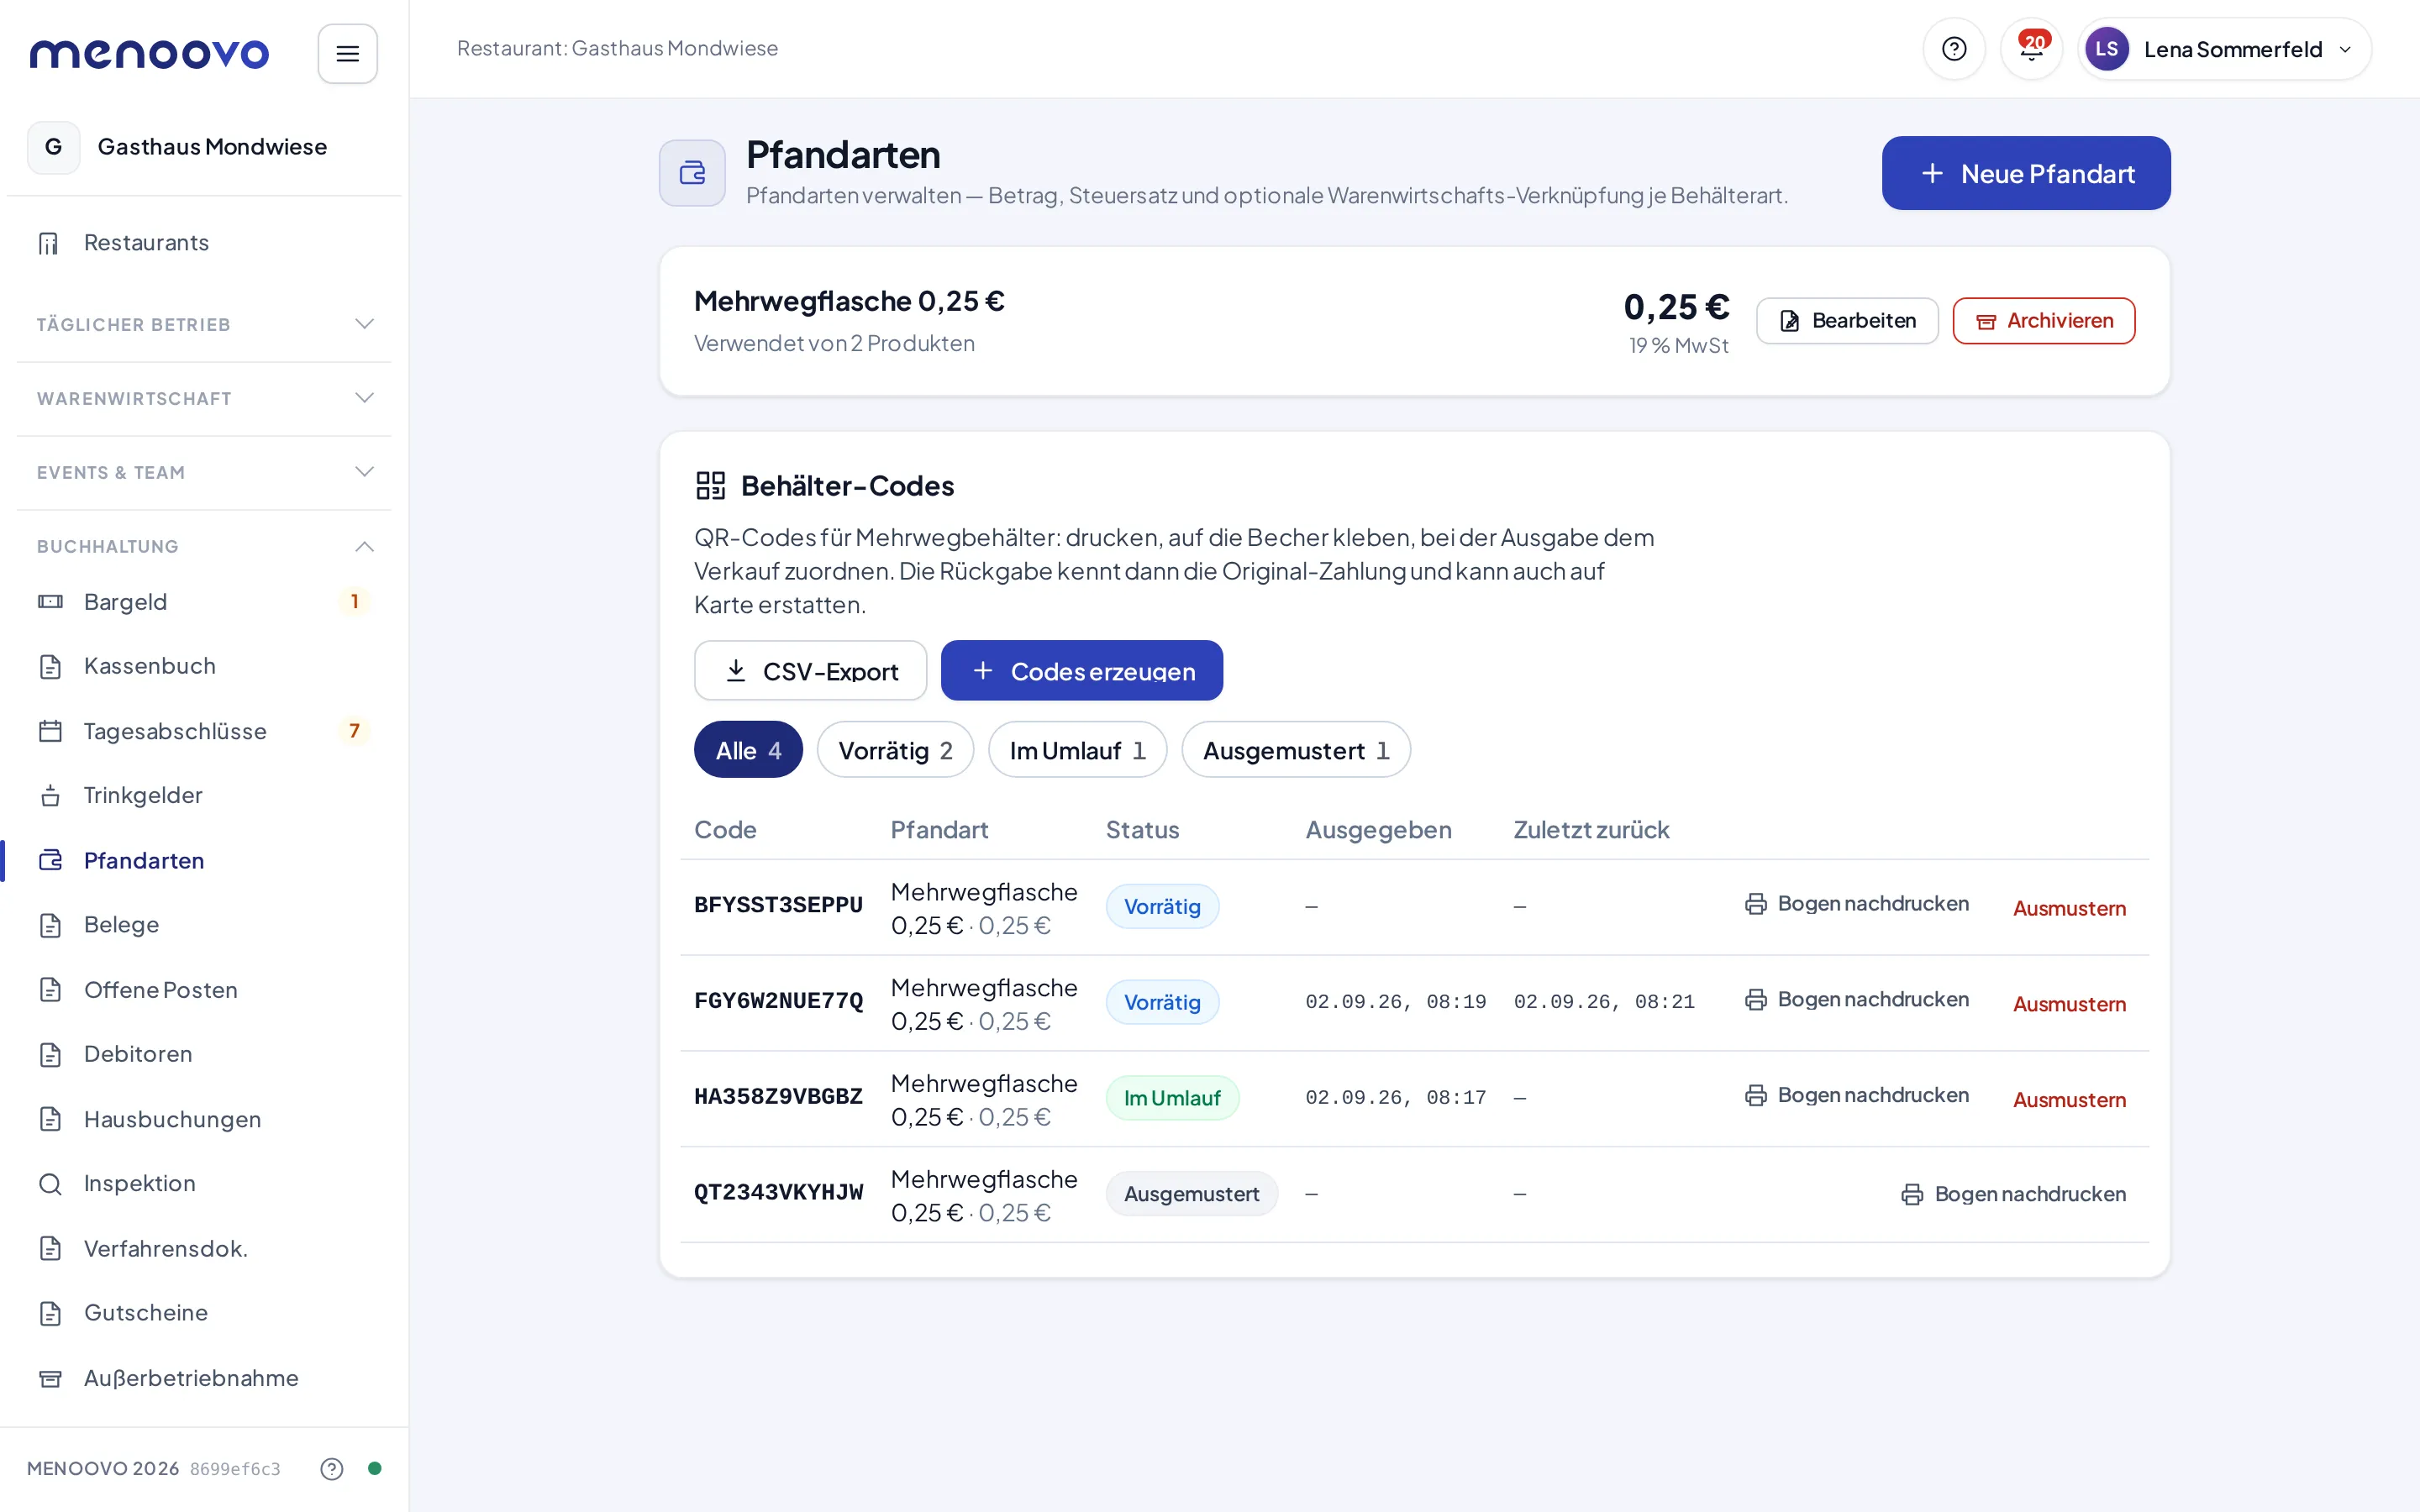The height and width of the screenshot is (1512, 2420).
Task: Expand the Täglicher Betrieb section
Action: [204, 324]
